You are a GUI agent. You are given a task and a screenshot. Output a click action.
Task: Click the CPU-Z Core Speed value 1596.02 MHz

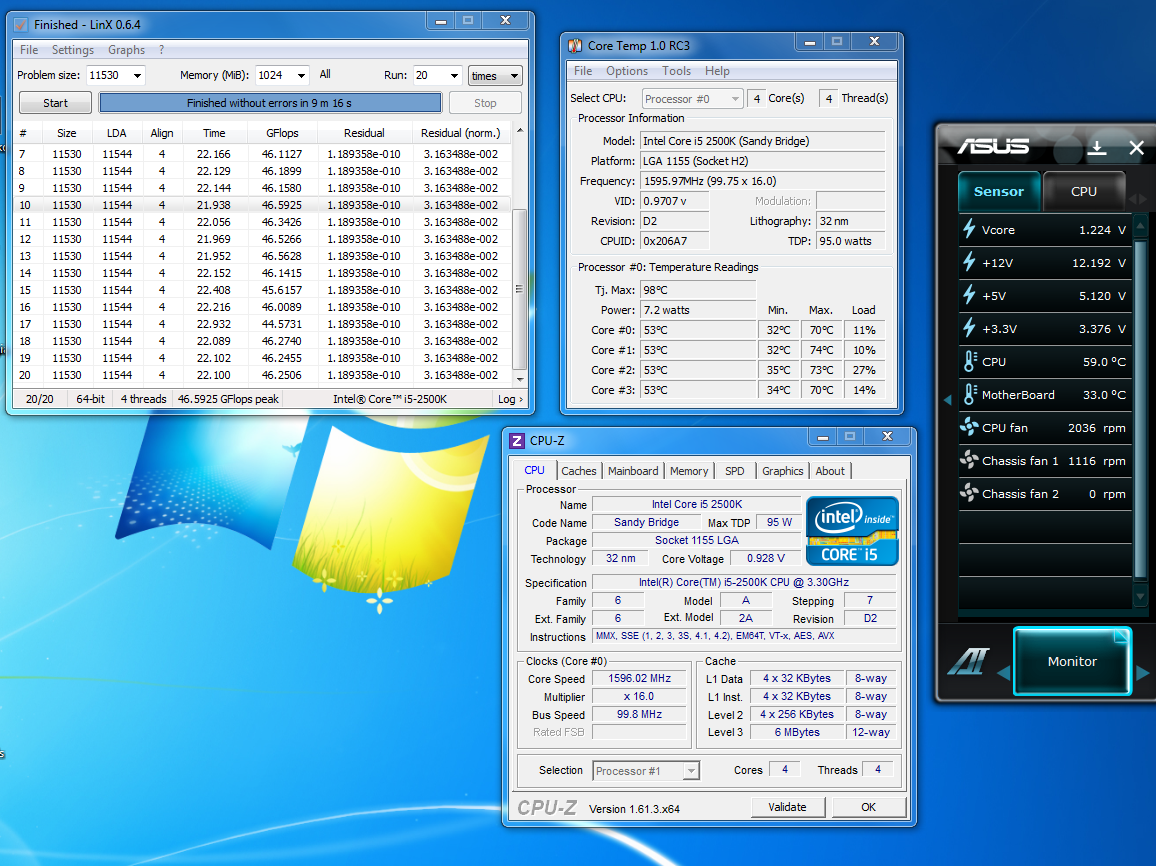639,679
